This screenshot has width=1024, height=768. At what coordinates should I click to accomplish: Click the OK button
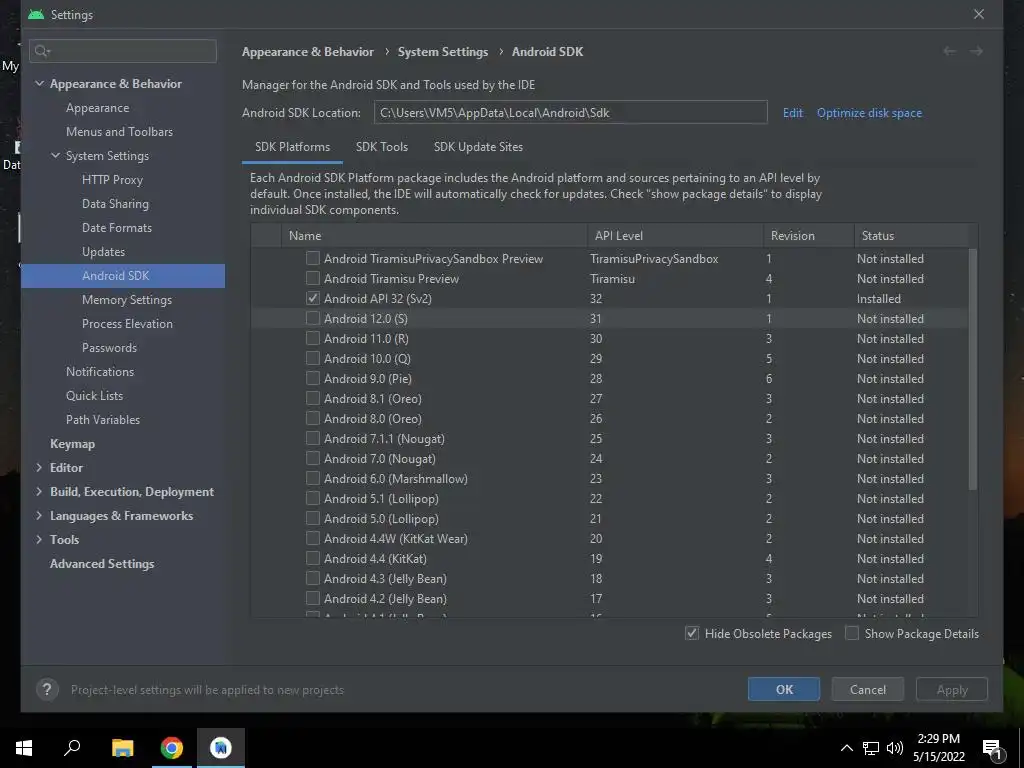point(784,690)
